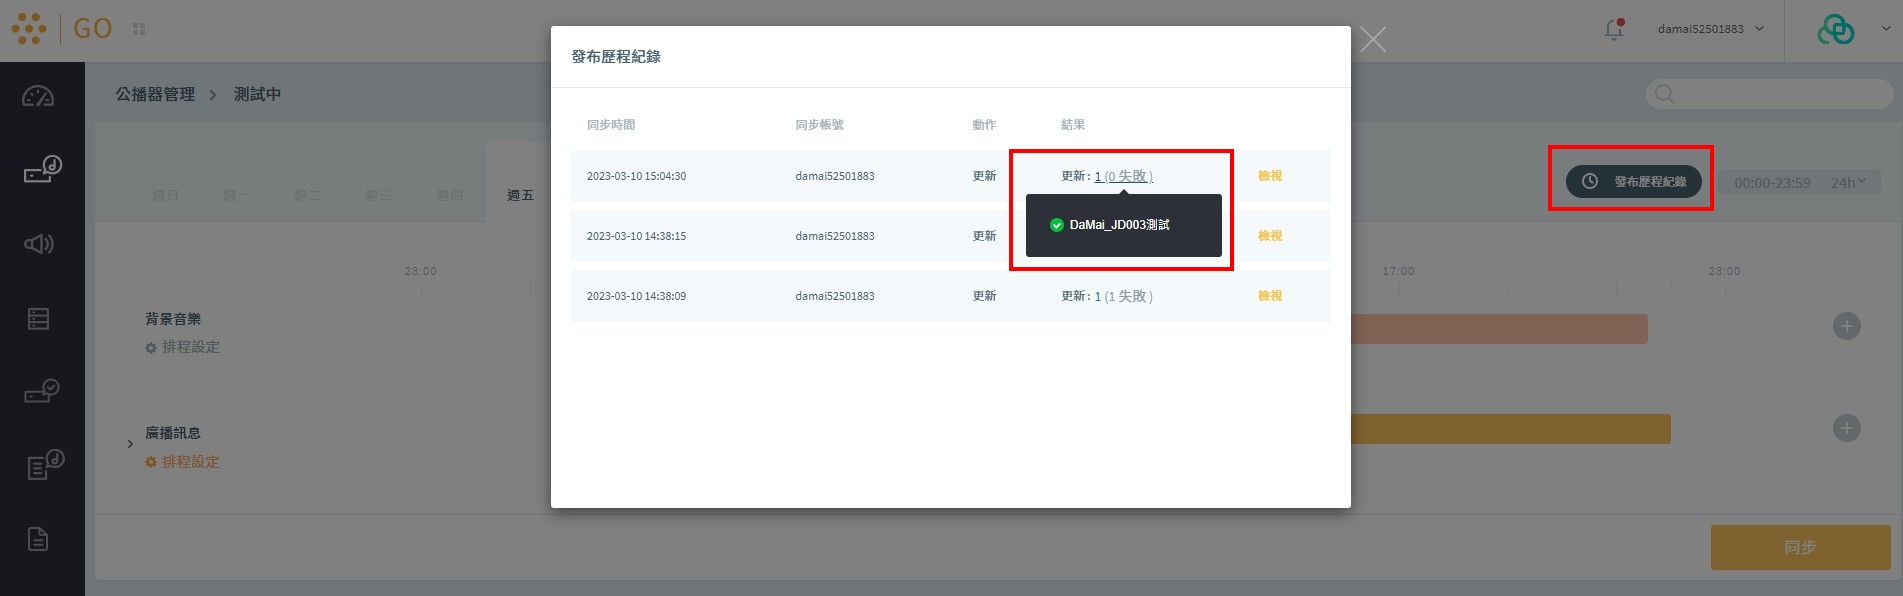Click the music player device sidebar icon
The width and height of the screenshot is (1903, 596).
[42, 169]
